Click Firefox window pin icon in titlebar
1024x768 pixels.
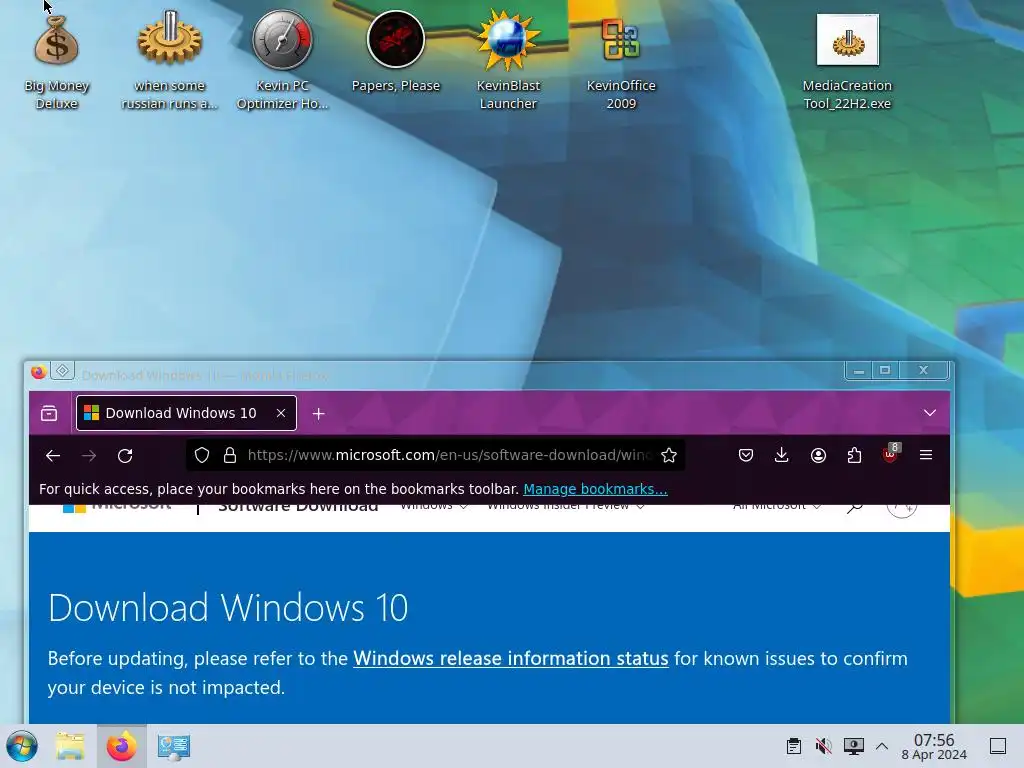(63, 371)
